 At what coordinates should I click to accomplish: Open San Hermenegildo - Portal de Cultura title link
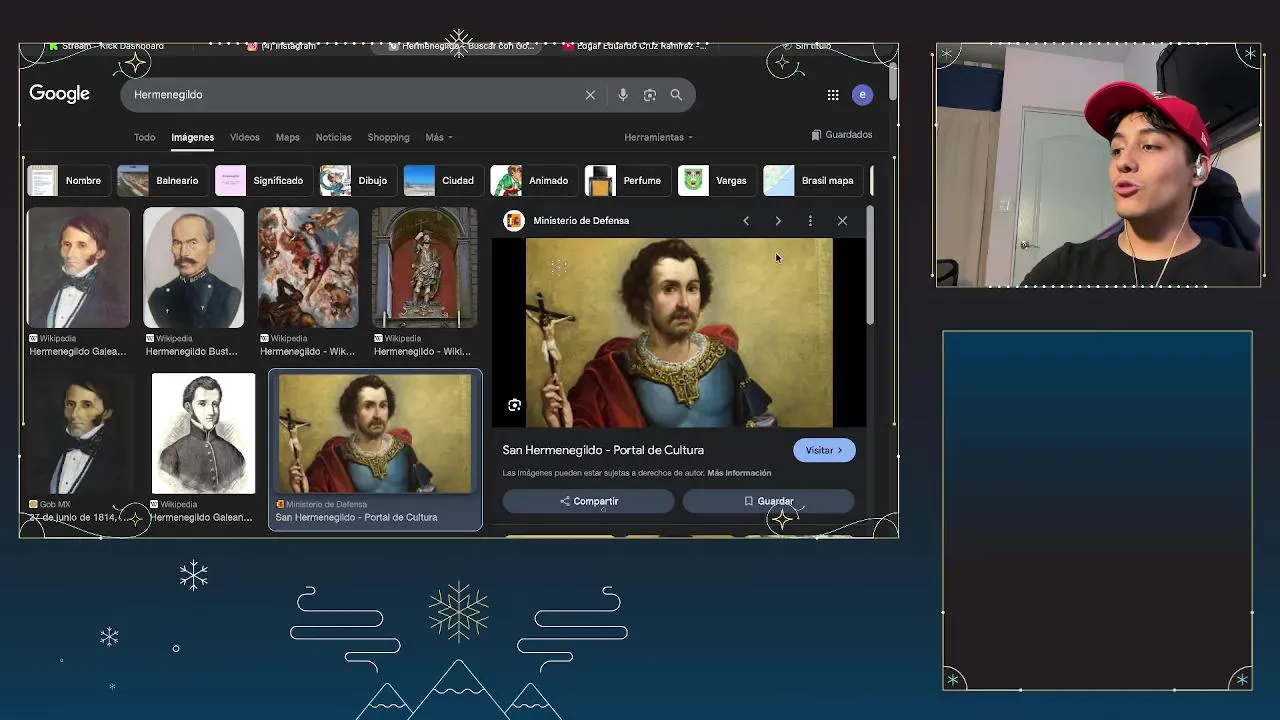tap(603, 450)
